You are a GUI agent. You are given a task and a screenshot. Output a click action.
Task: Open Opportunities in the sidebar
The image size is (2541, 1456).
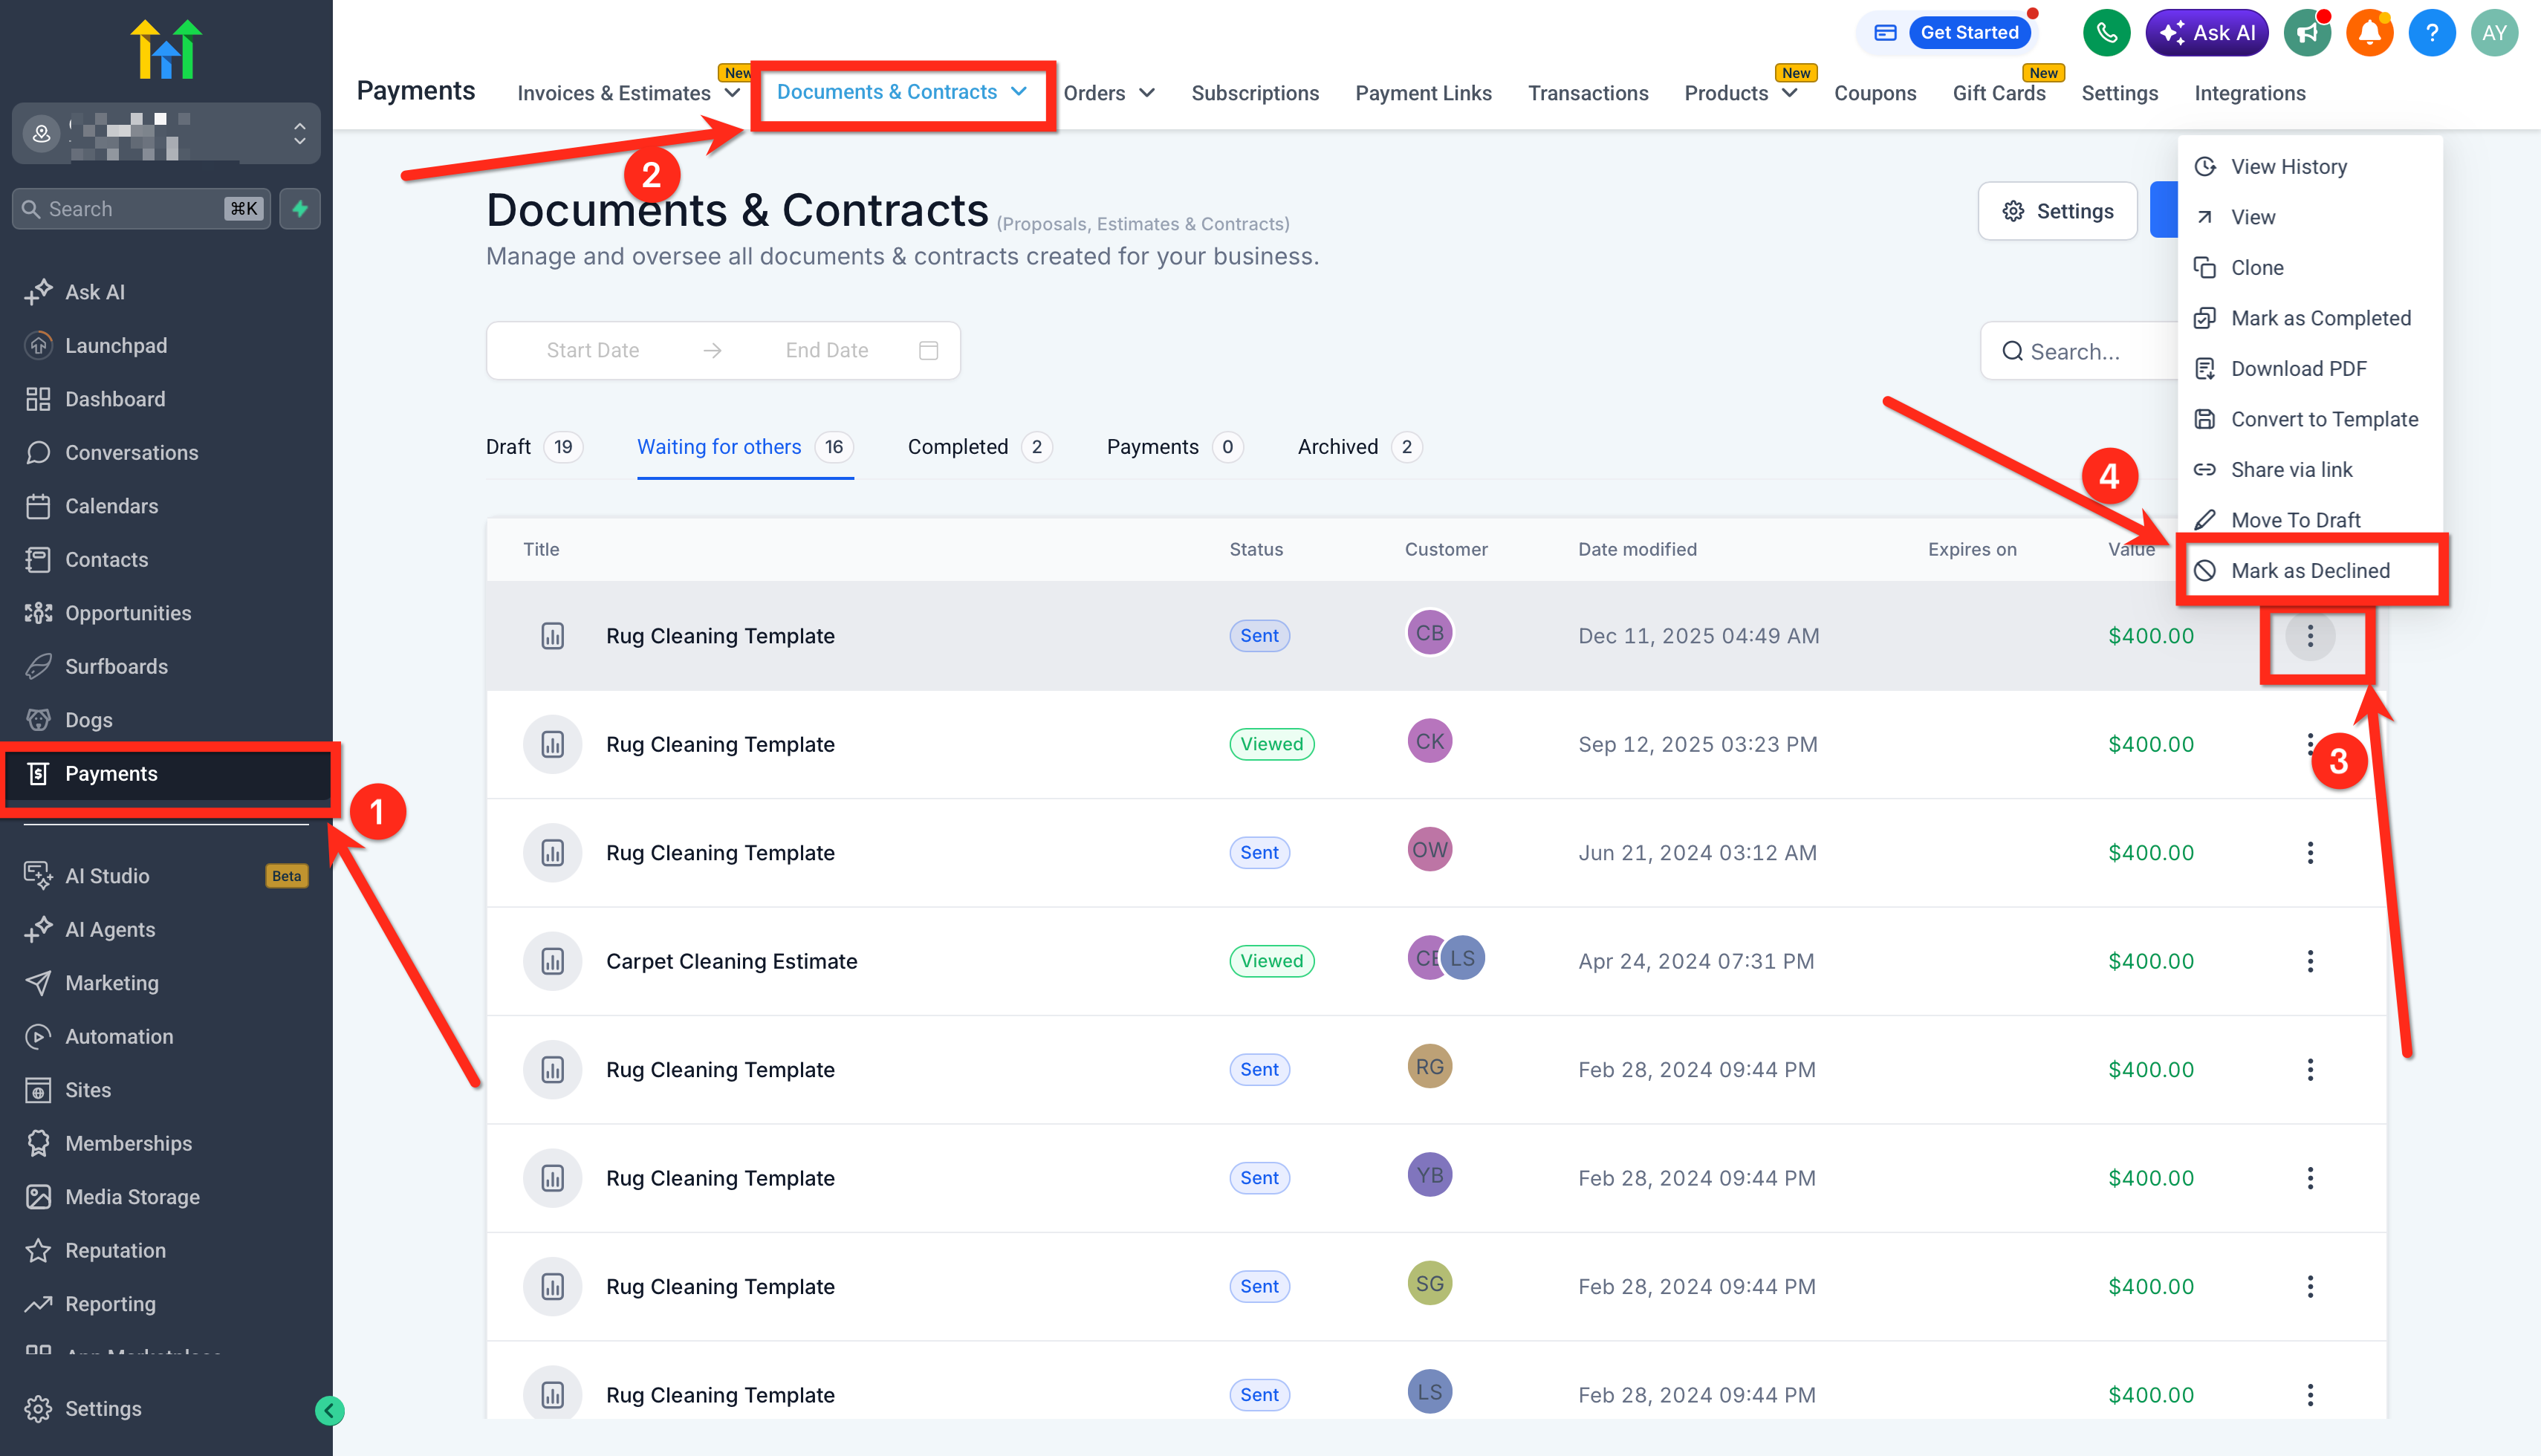pos(128,613)
